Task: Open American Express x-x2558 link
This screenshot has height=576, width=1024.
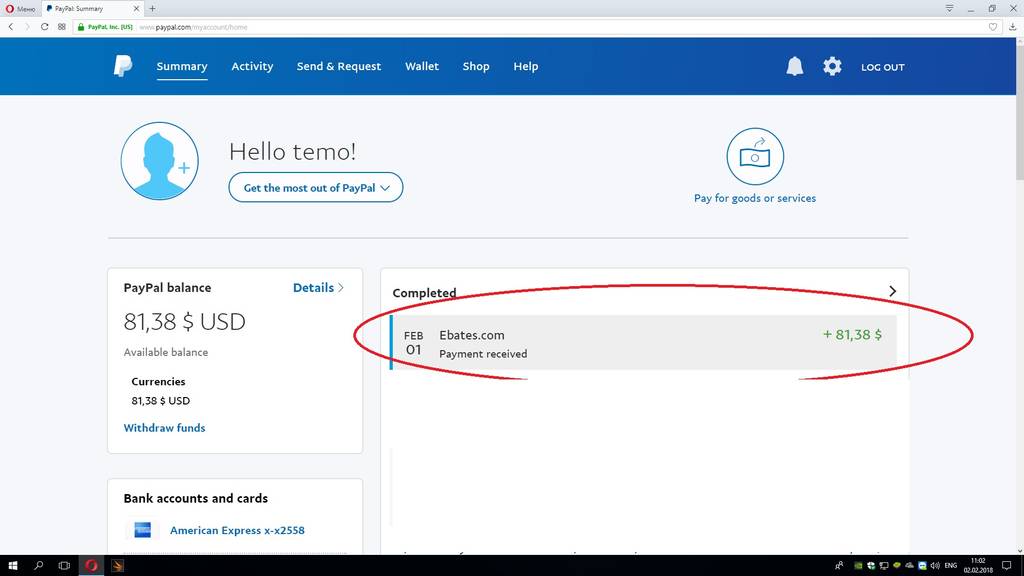Action: click(x=237, y=530)
